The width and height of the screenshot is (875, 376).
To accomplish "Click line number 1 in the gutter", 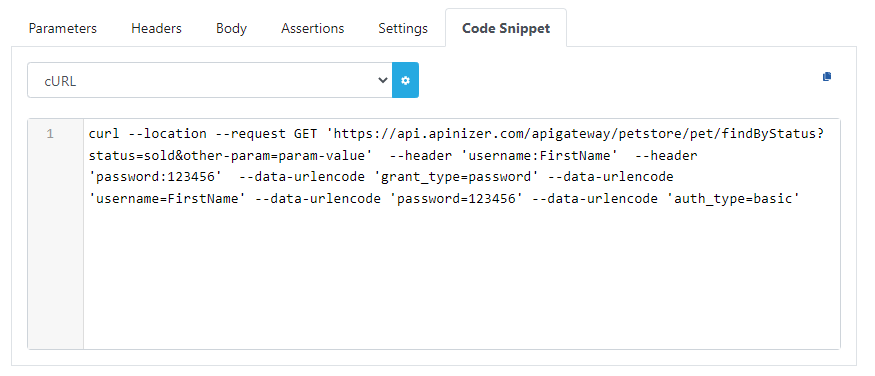I will [50, 134].
